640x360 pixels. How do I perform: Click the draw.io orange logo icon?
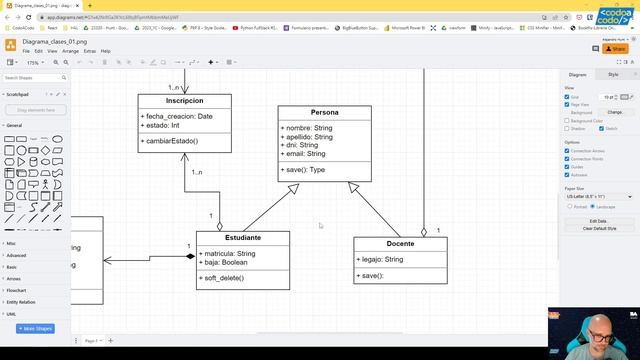11,45
